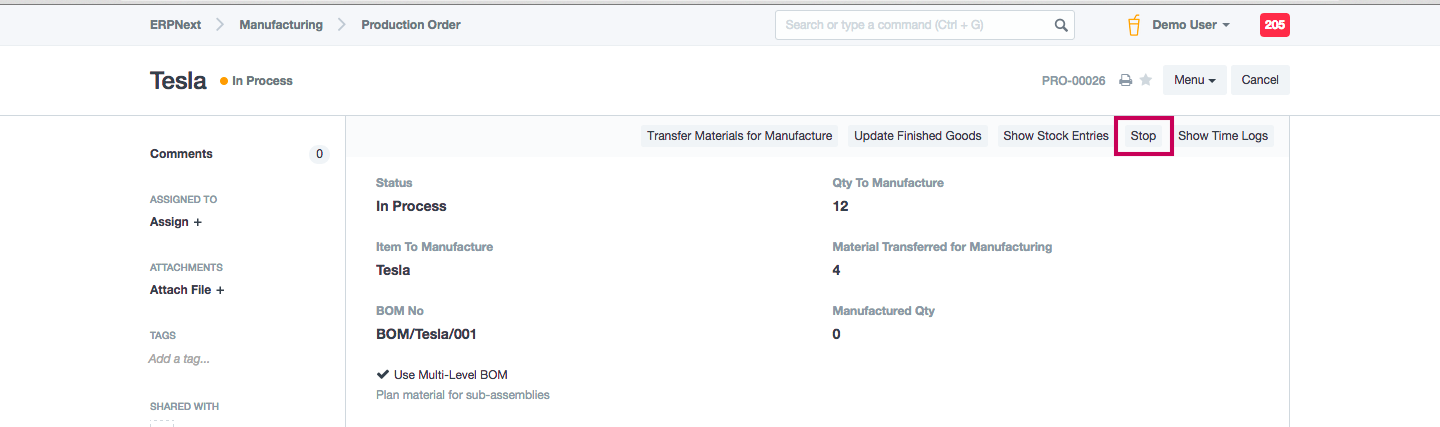1440x427 pixels.
Task: Expand the Demo User account dropdown
Action: click(1190, 25)
